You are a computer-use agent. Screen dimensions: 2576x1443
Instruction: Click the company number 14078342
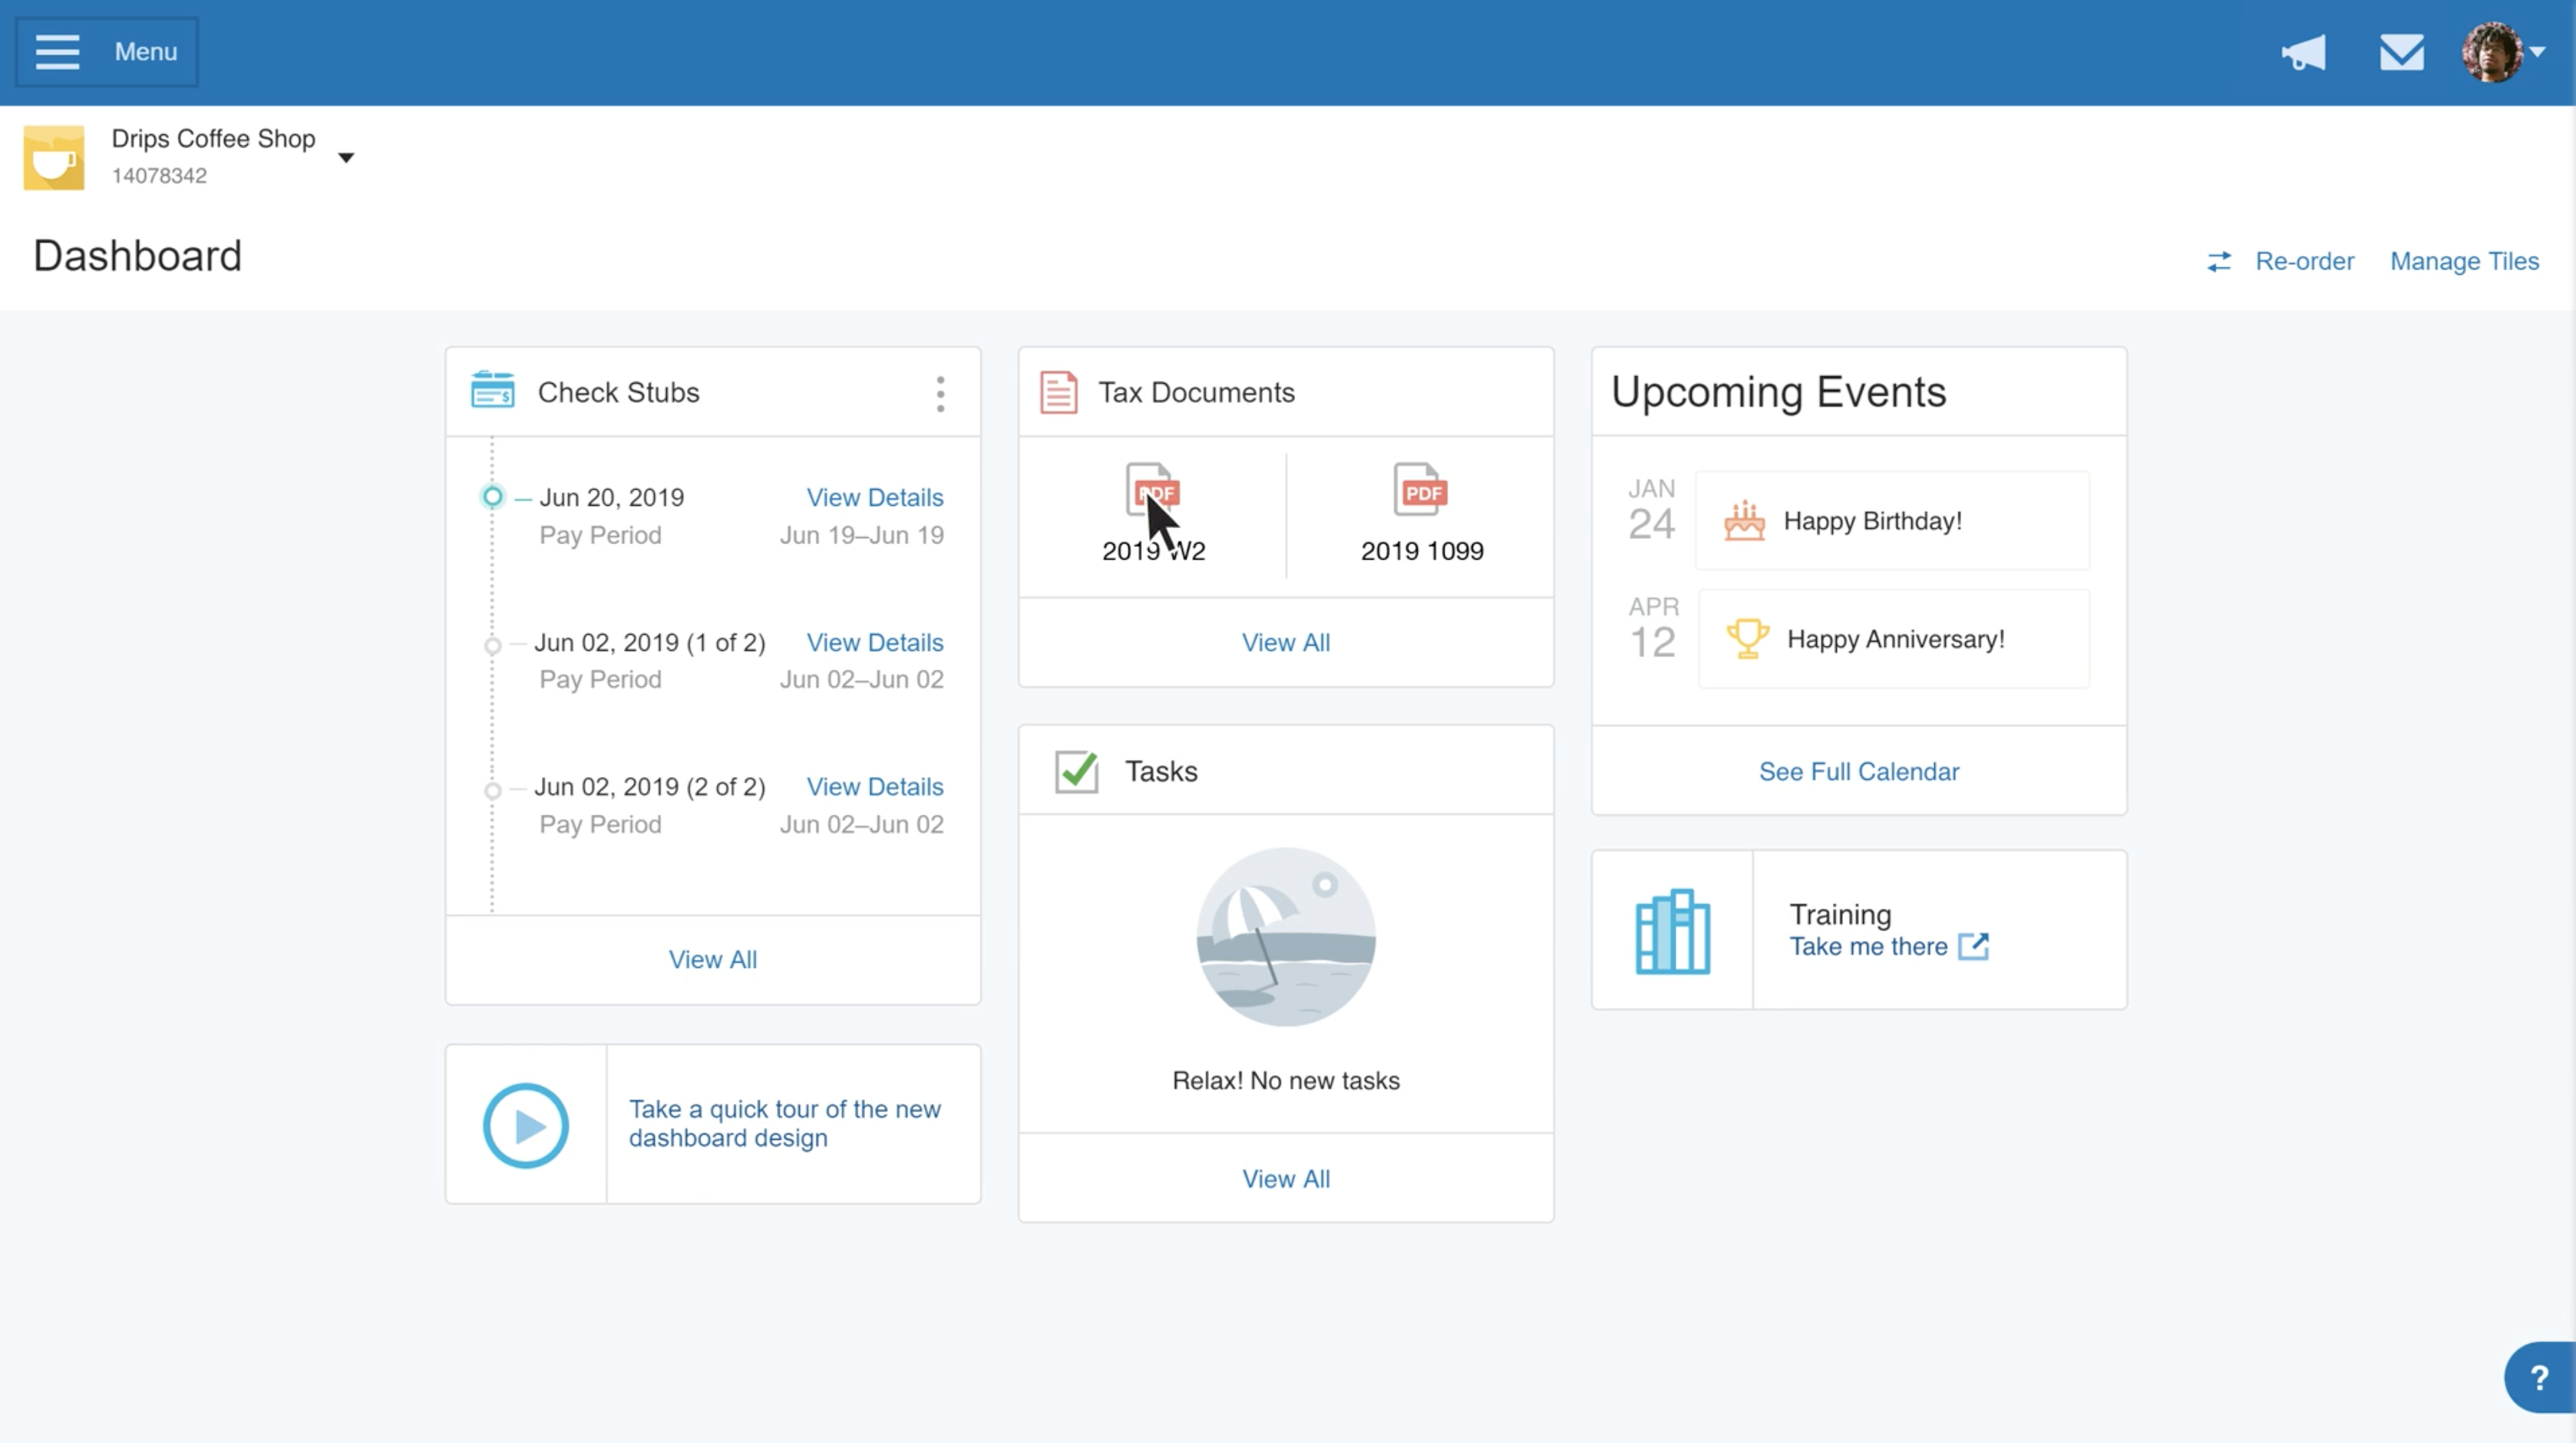(159, 175)
